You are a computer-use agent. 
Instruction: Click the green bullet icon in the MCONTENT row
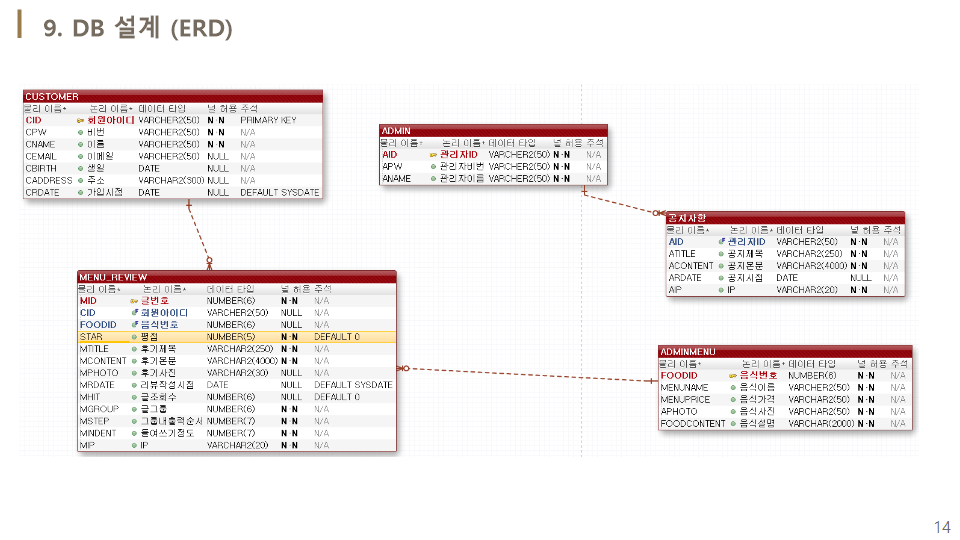134,361
